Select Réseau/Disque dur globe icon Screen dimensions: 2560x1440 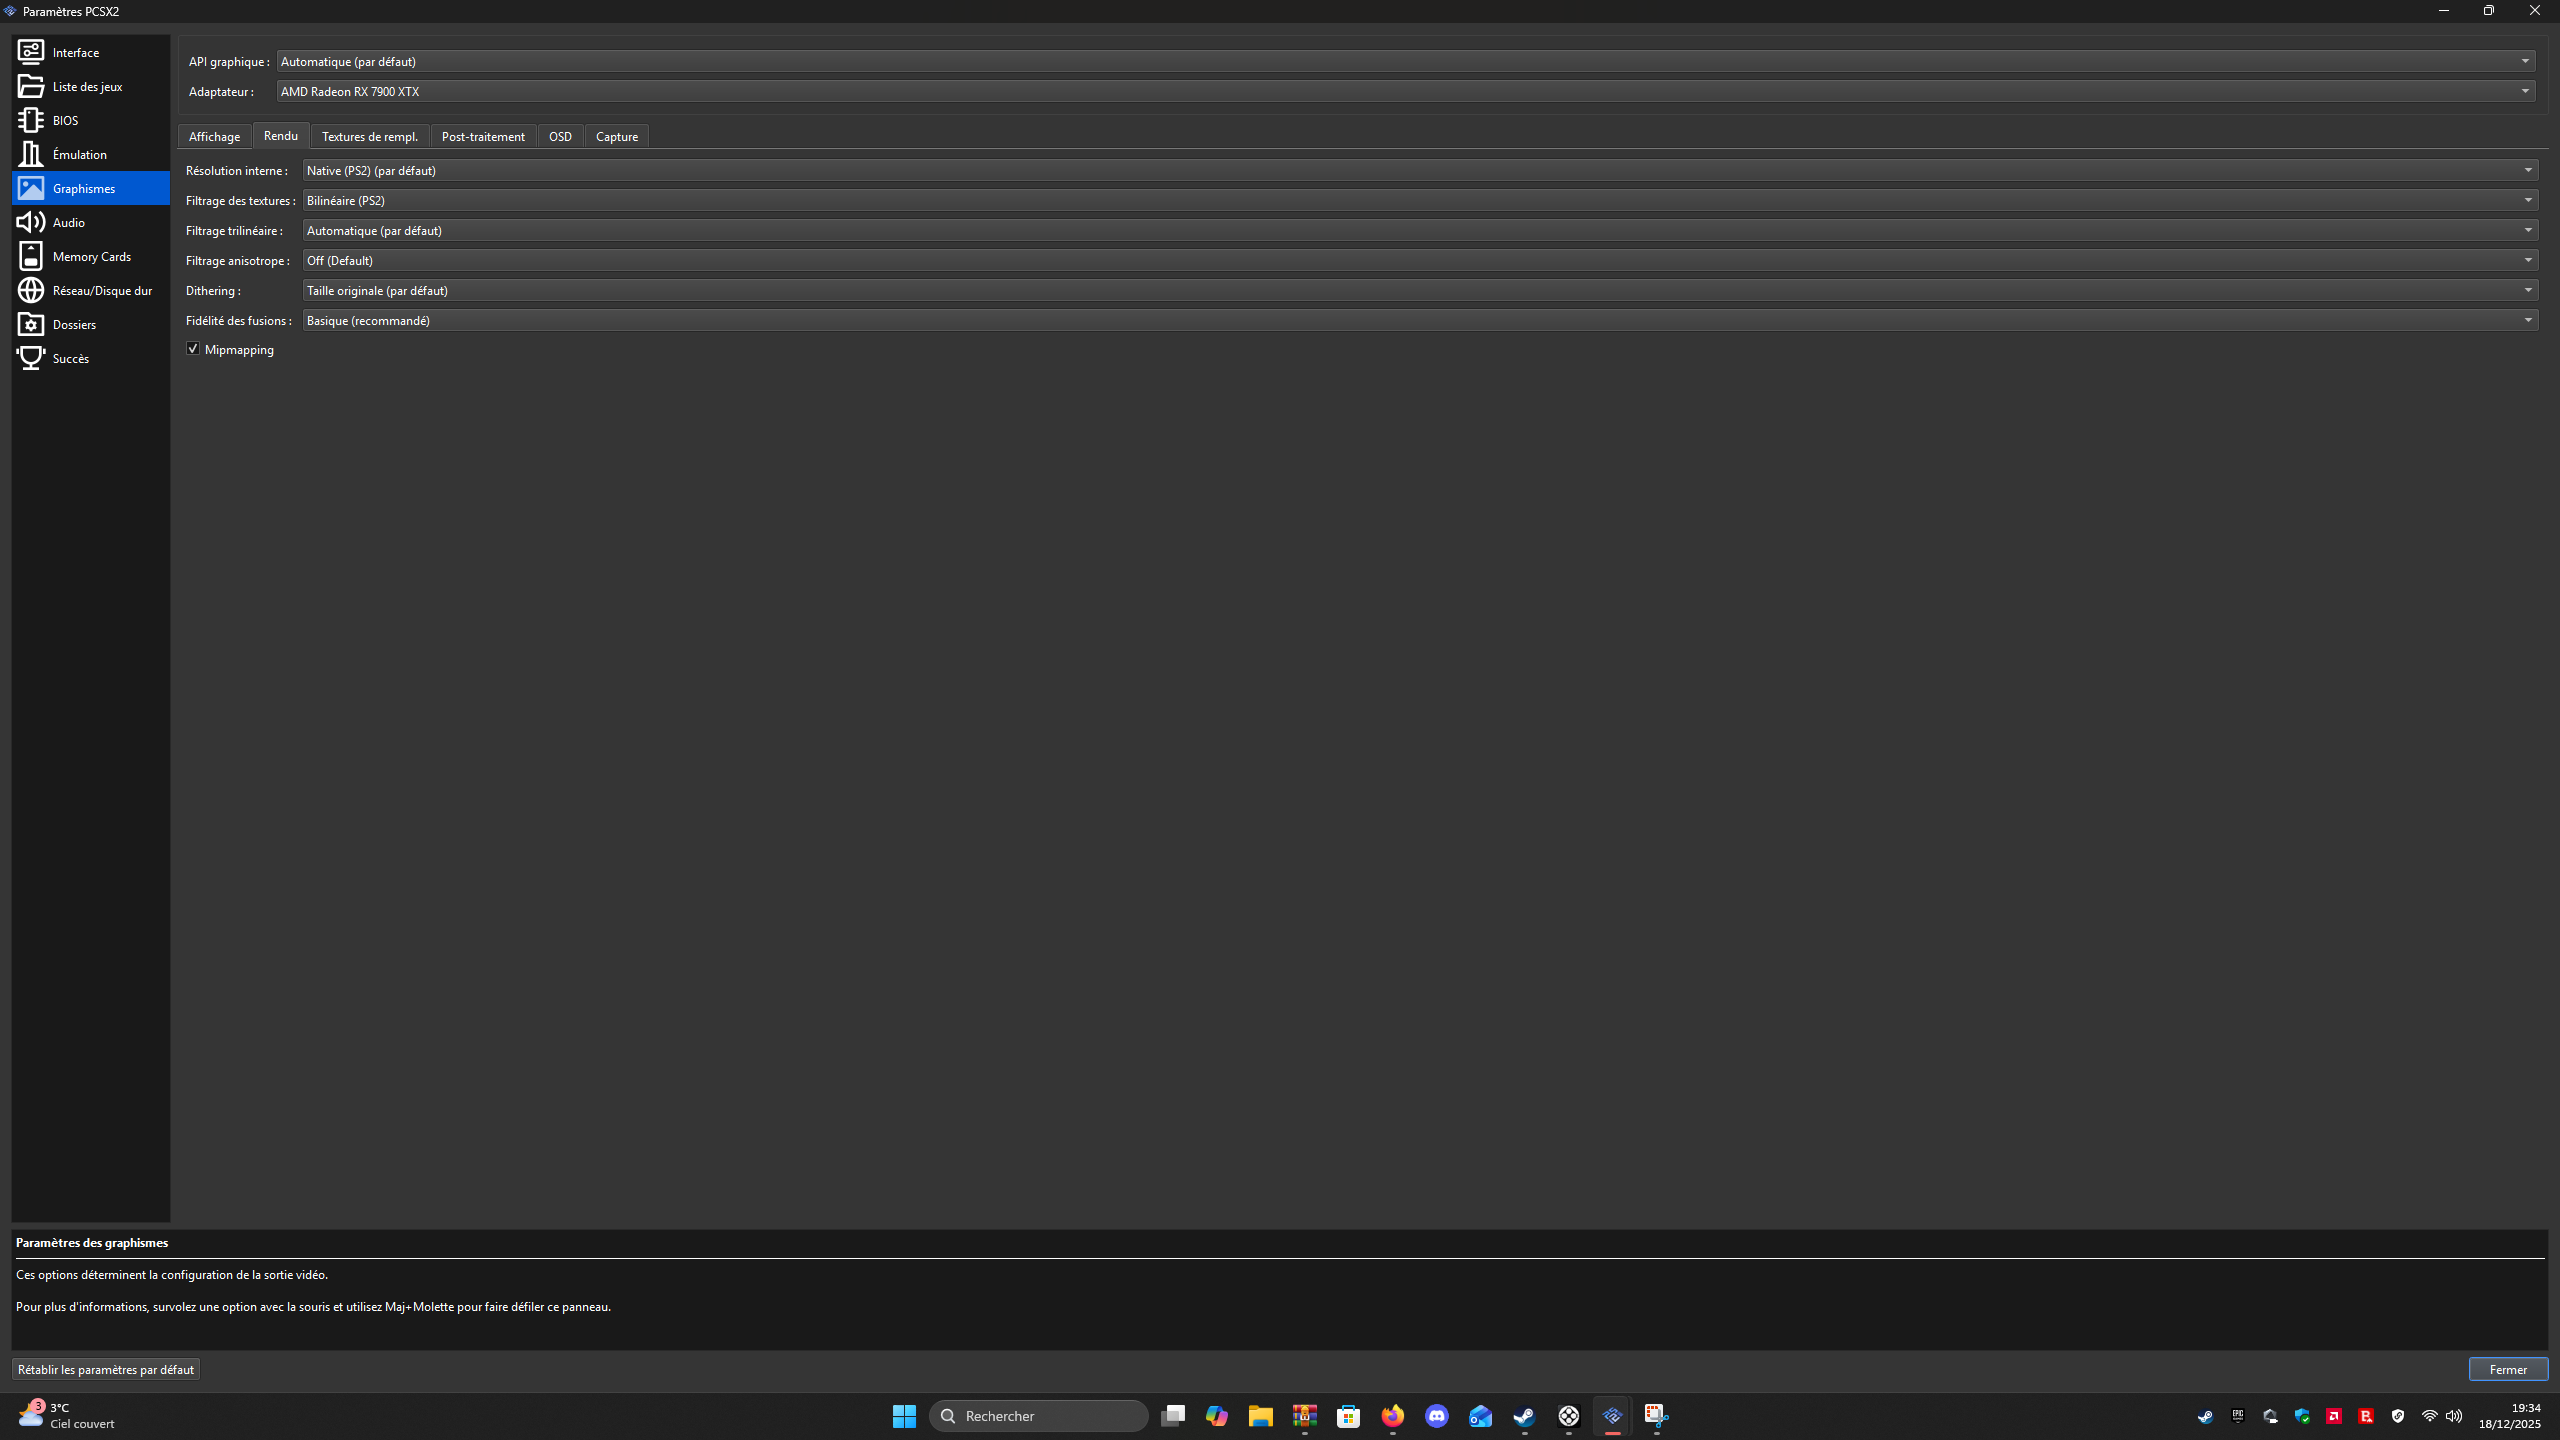coord(31,290)
